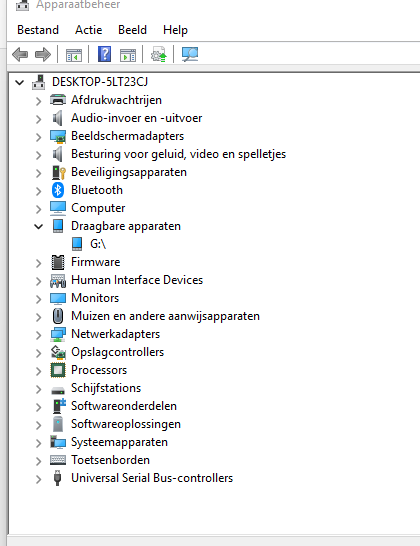Viewport: 420px width, 546px height.
Task: Click the Scan for hardware changes icon
Action: (190, 55)
